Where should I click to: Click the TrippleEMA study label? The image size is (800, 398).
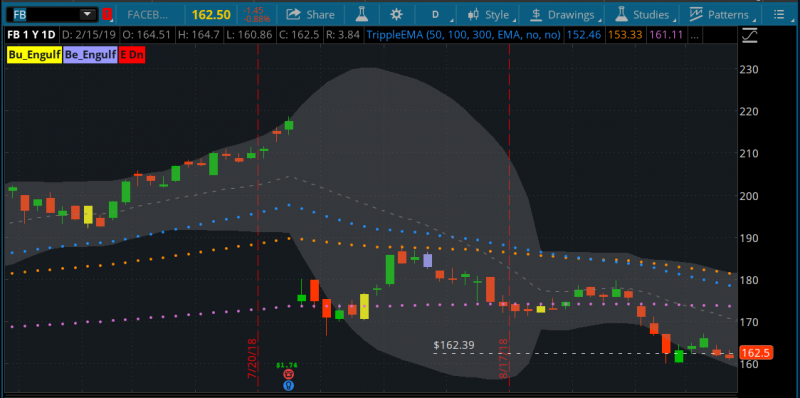click(465, 36)
